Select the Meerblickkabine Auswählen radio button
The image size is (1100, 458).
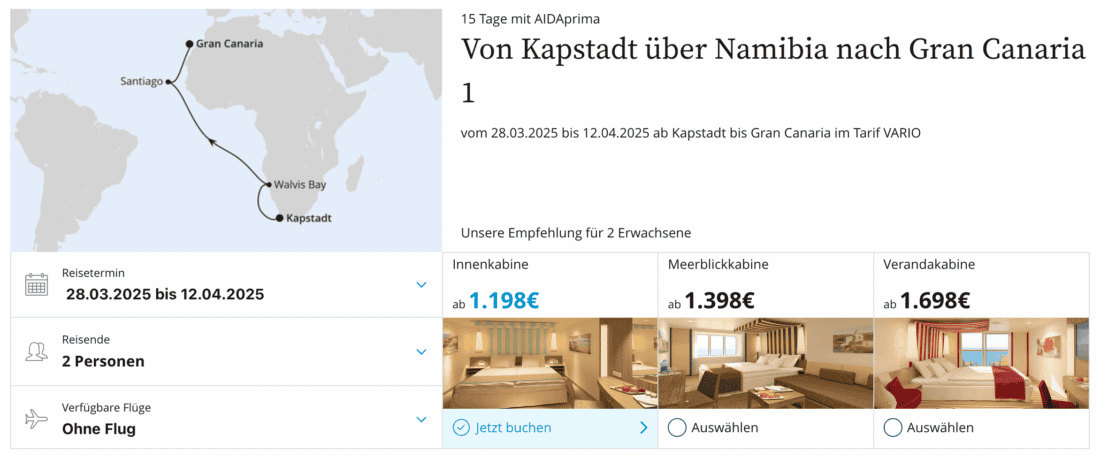677,428
